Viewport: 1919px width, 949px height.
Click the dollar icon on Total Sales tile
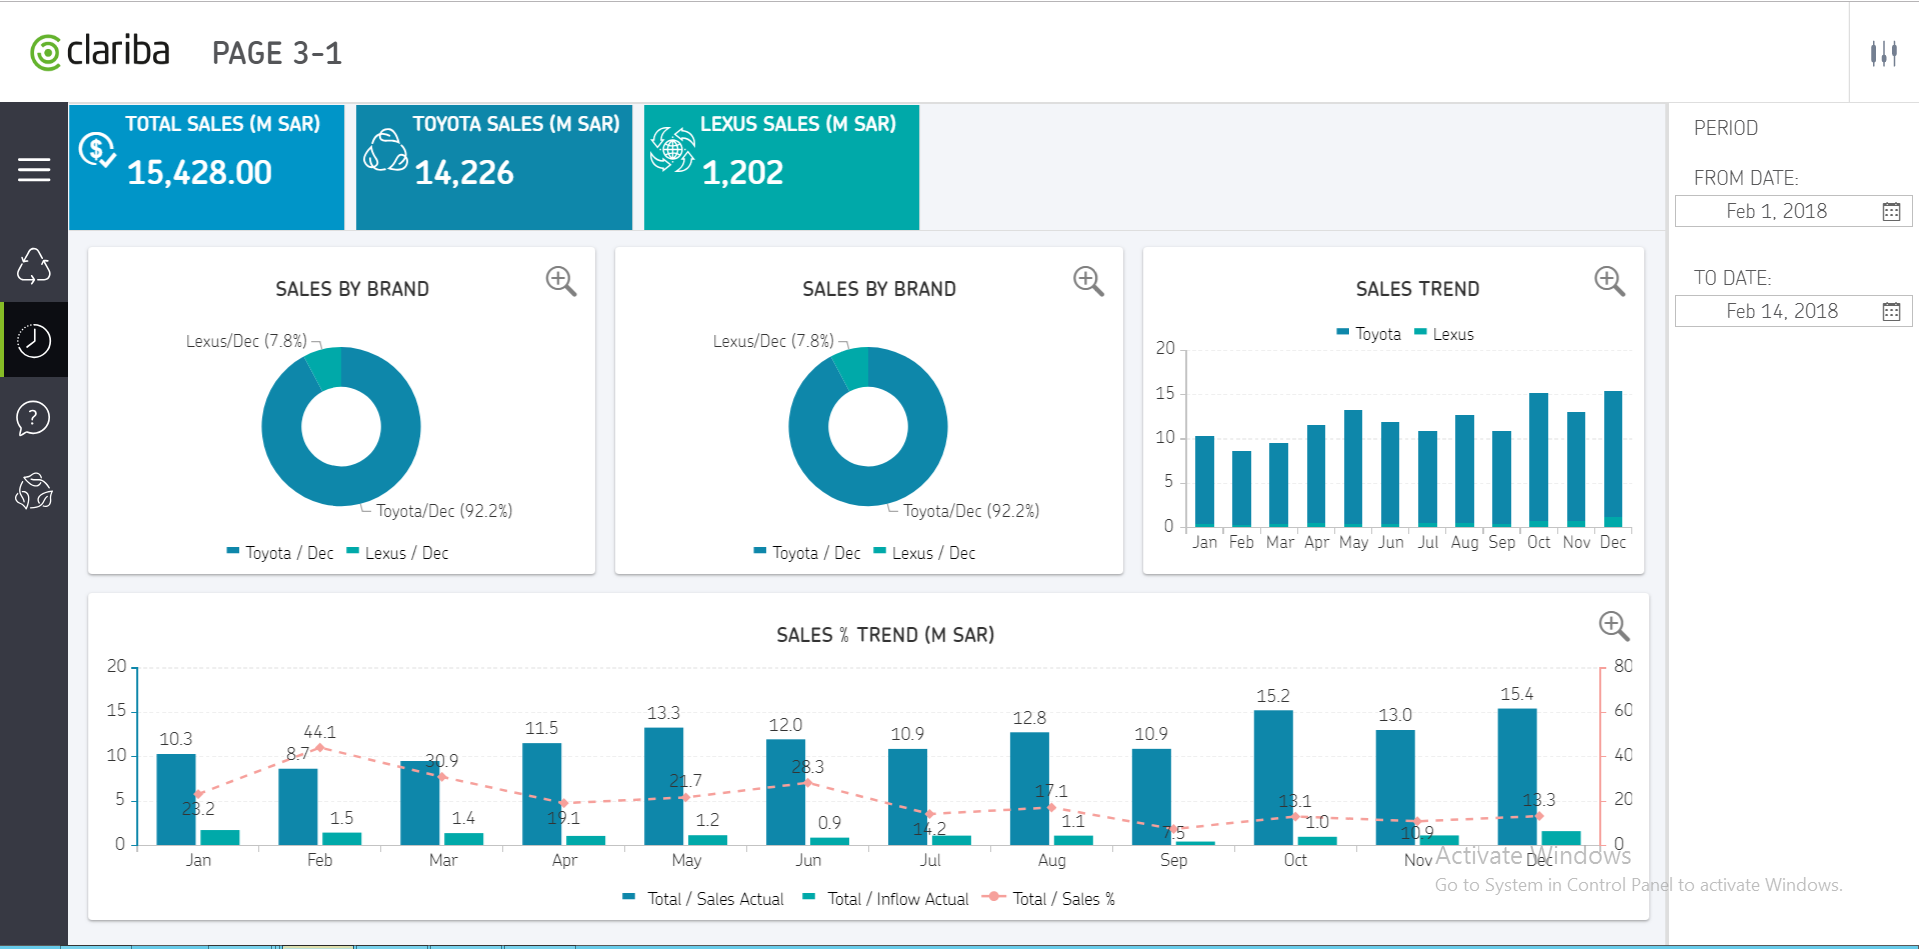(x=97, y=151)
